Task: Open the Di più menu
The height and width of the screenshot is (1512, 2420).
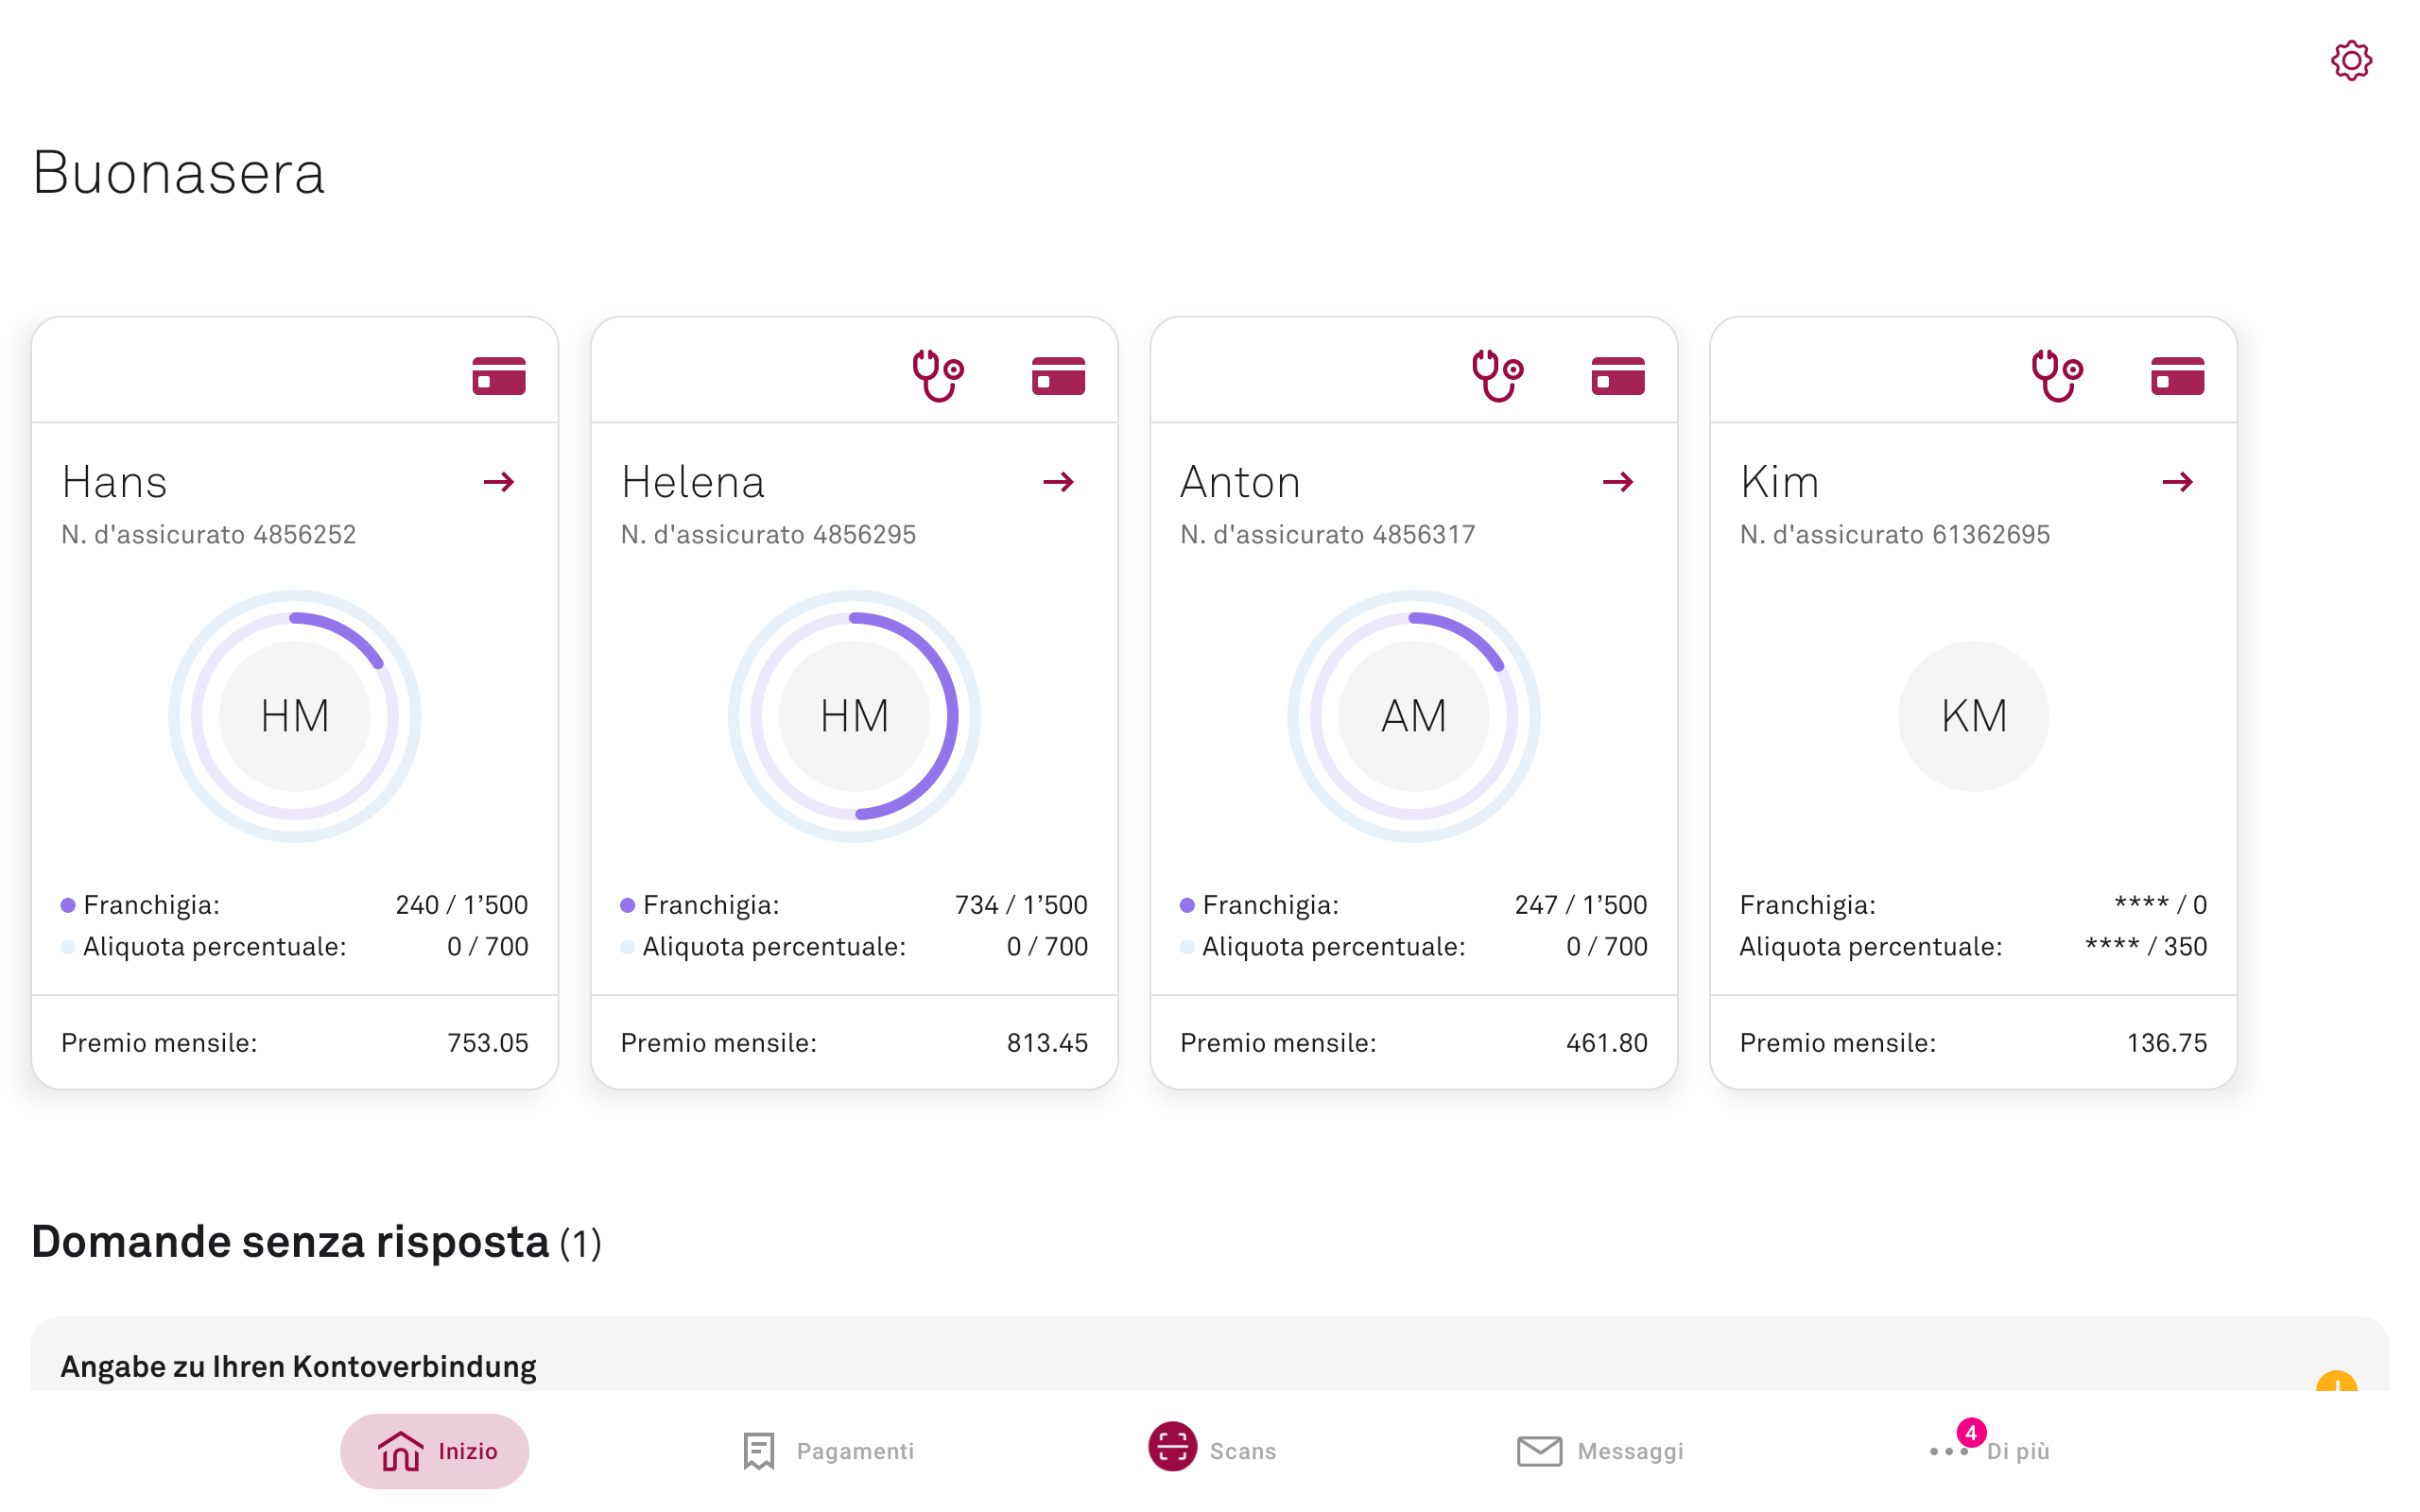Action: 1990,1450
